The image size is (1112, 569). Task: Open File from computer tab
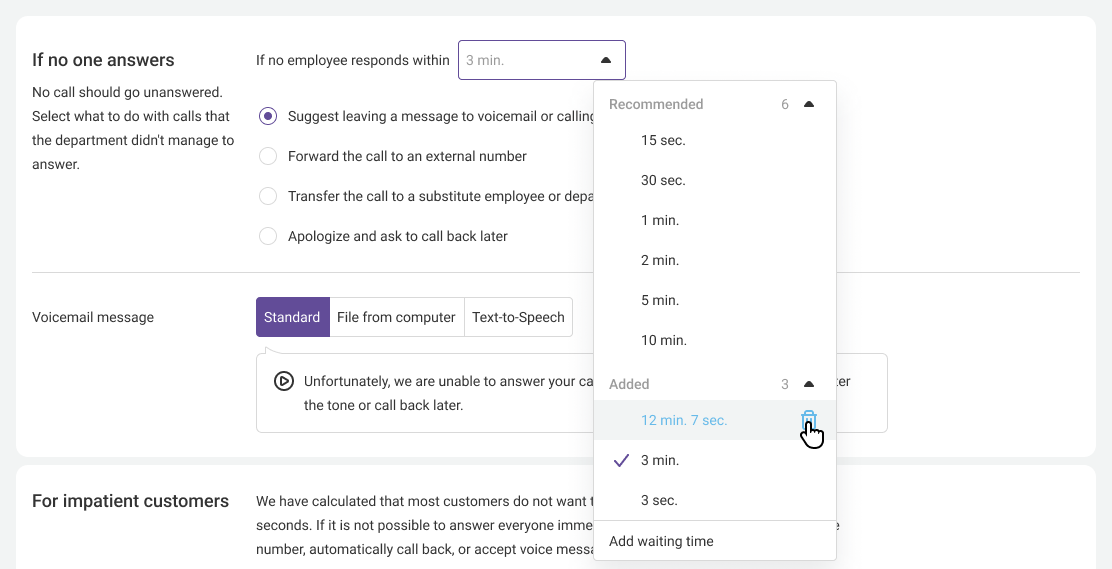396,317
